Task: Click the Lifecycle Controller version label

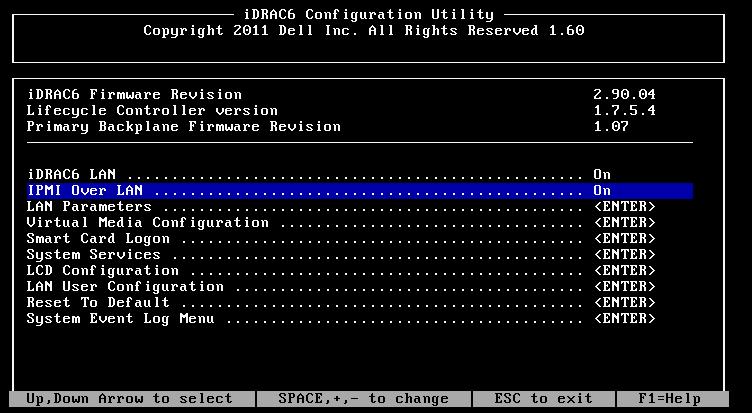Action: pyautogui.click(x=152, y=110)
